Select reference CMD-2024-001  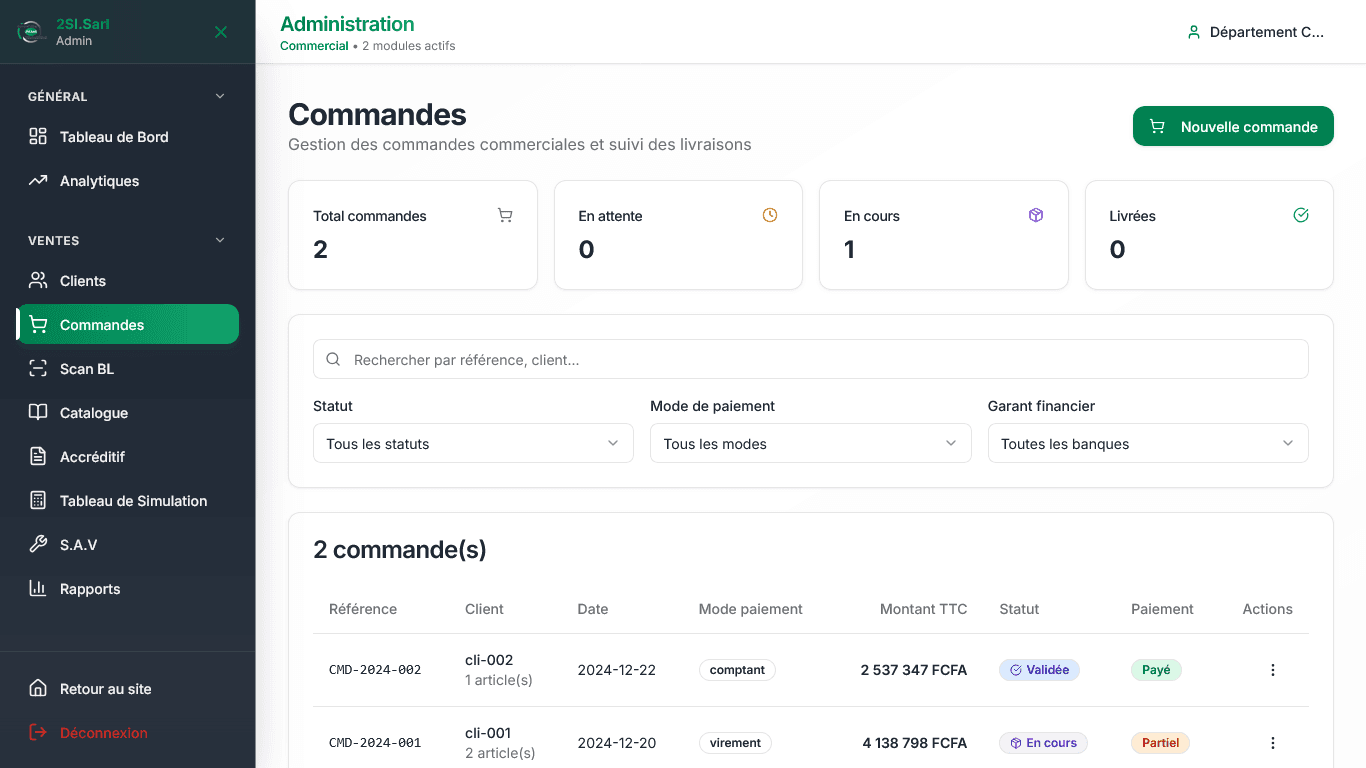click(x=375, y=743)
